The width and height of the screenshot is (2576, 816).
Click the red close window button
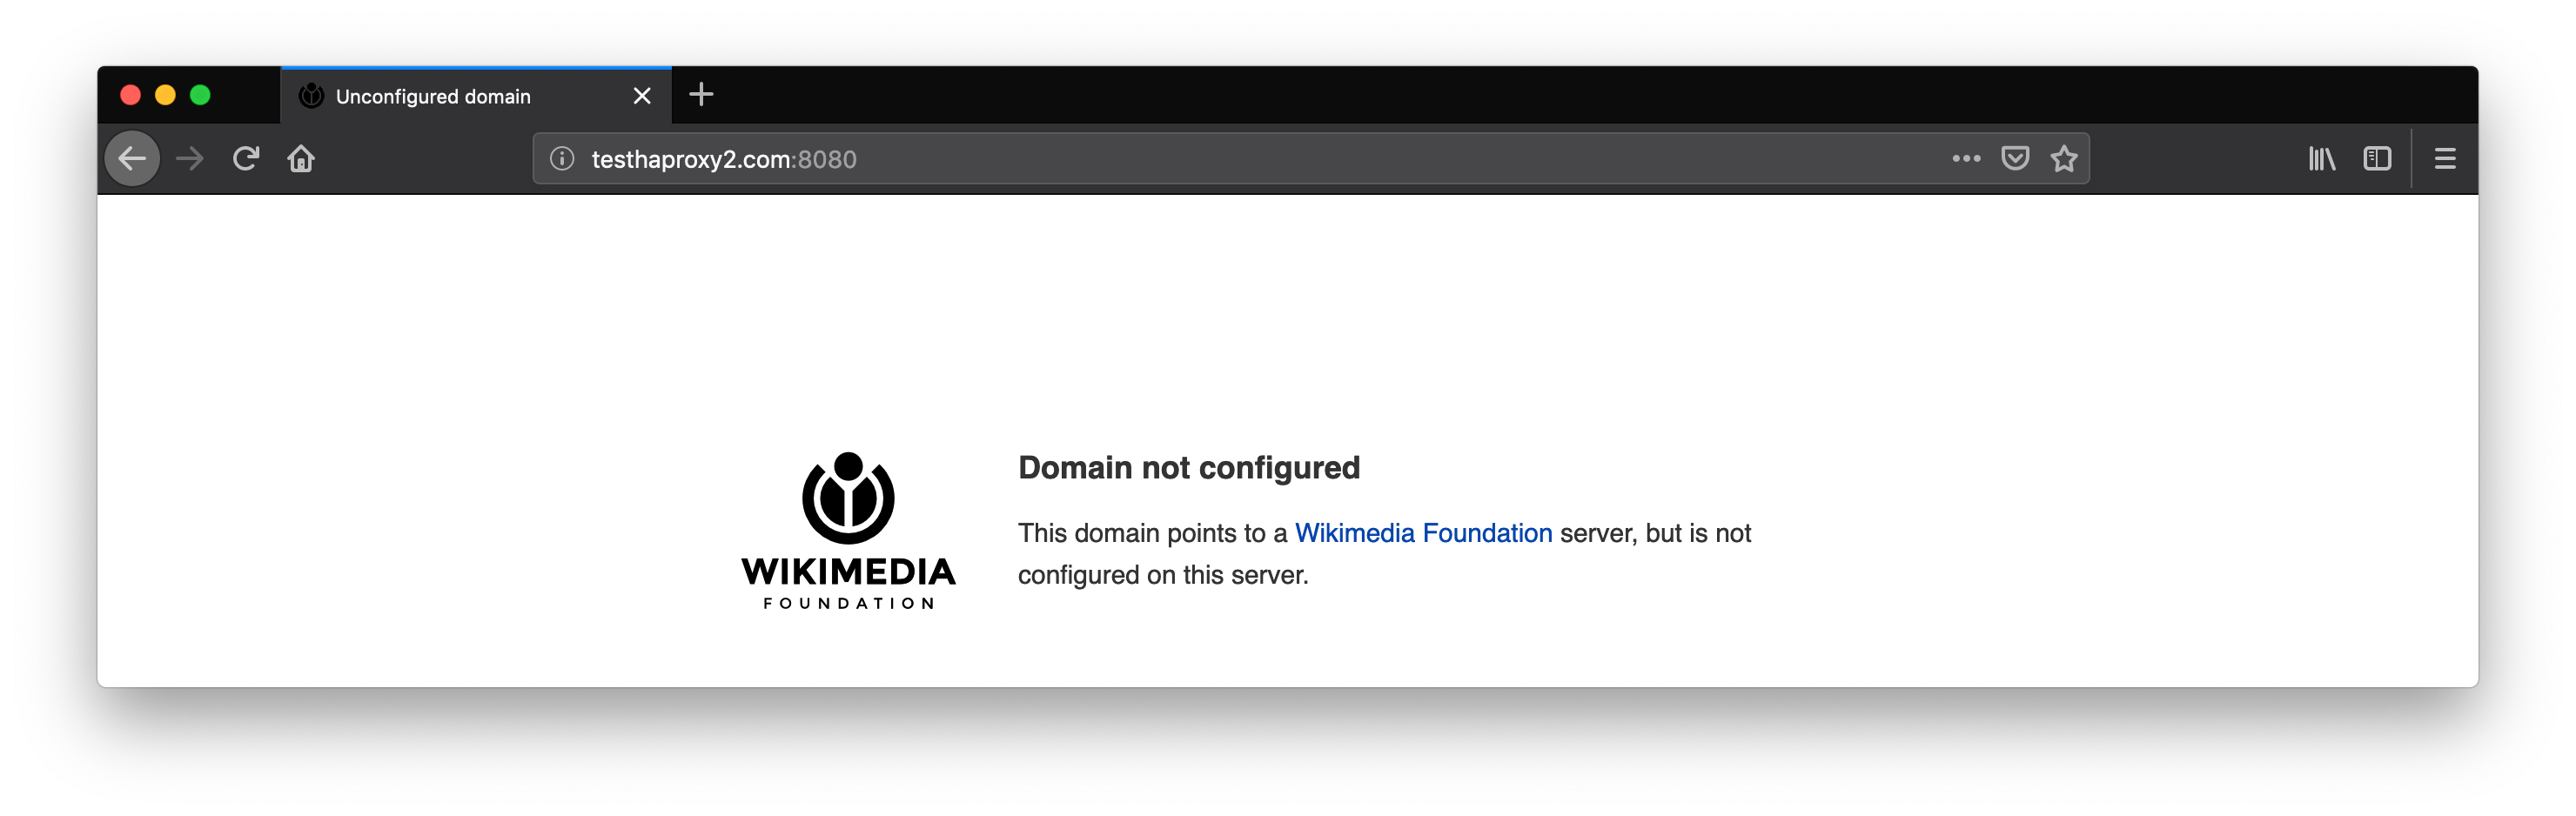(130, 95)
